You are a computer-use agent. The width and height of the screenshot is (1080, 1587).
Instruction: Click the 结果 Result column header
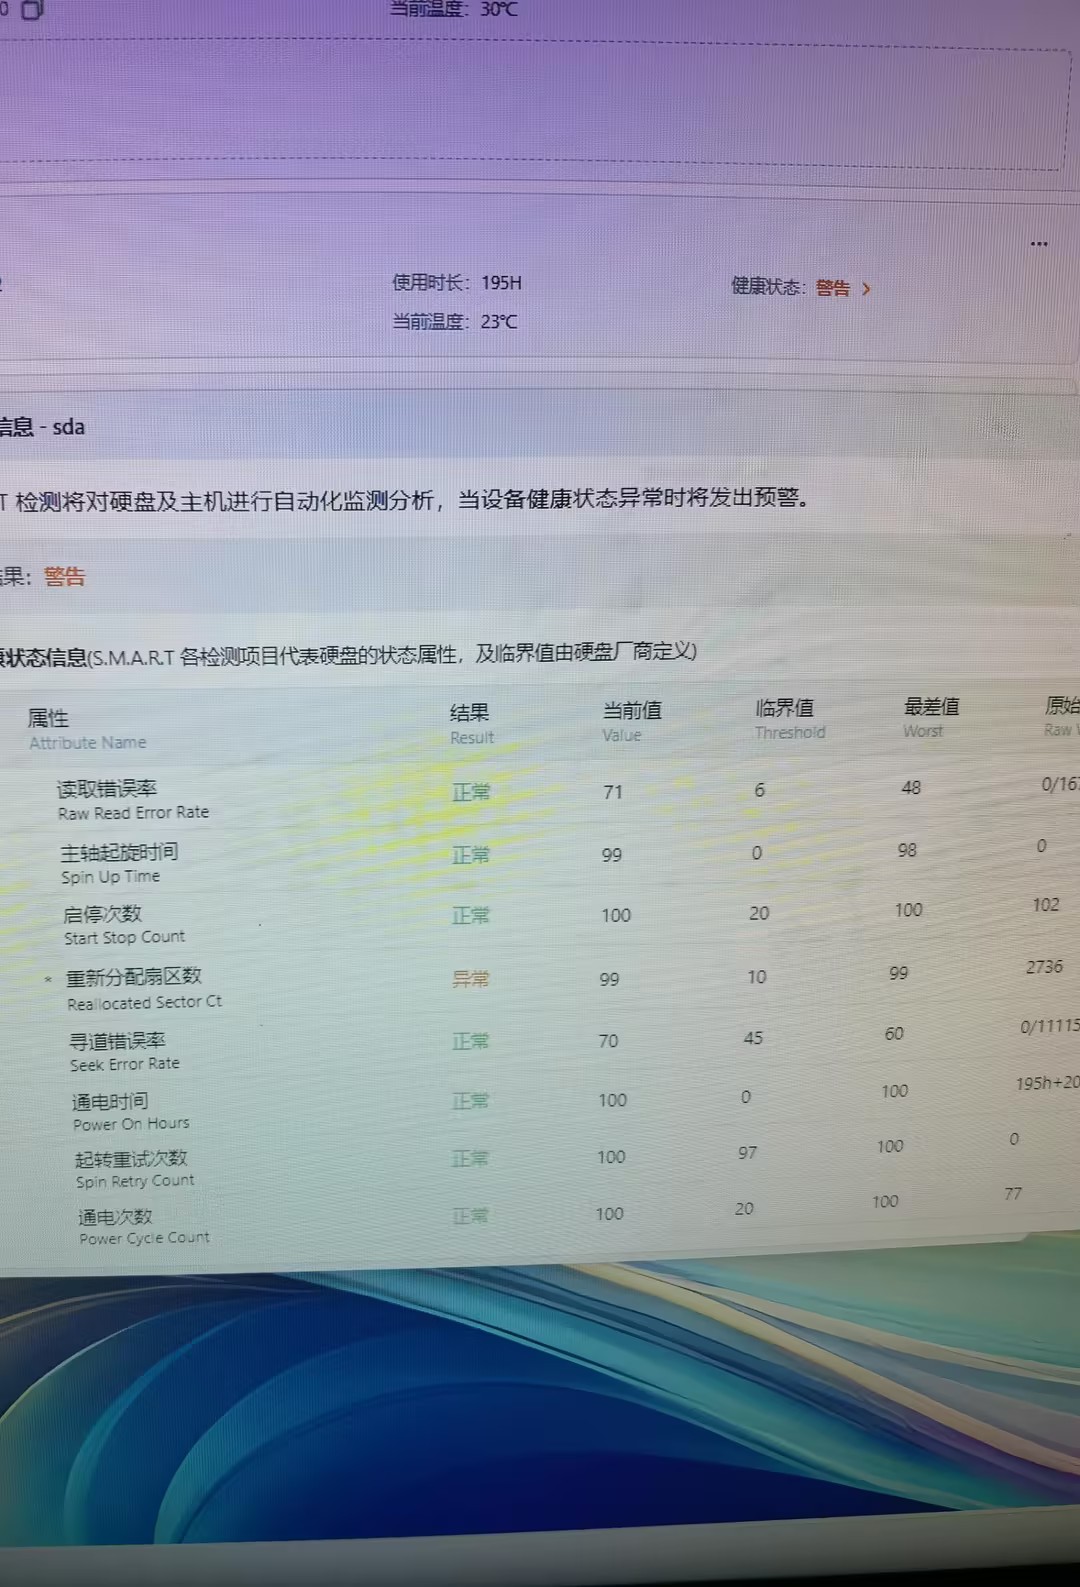coord(471,724)
